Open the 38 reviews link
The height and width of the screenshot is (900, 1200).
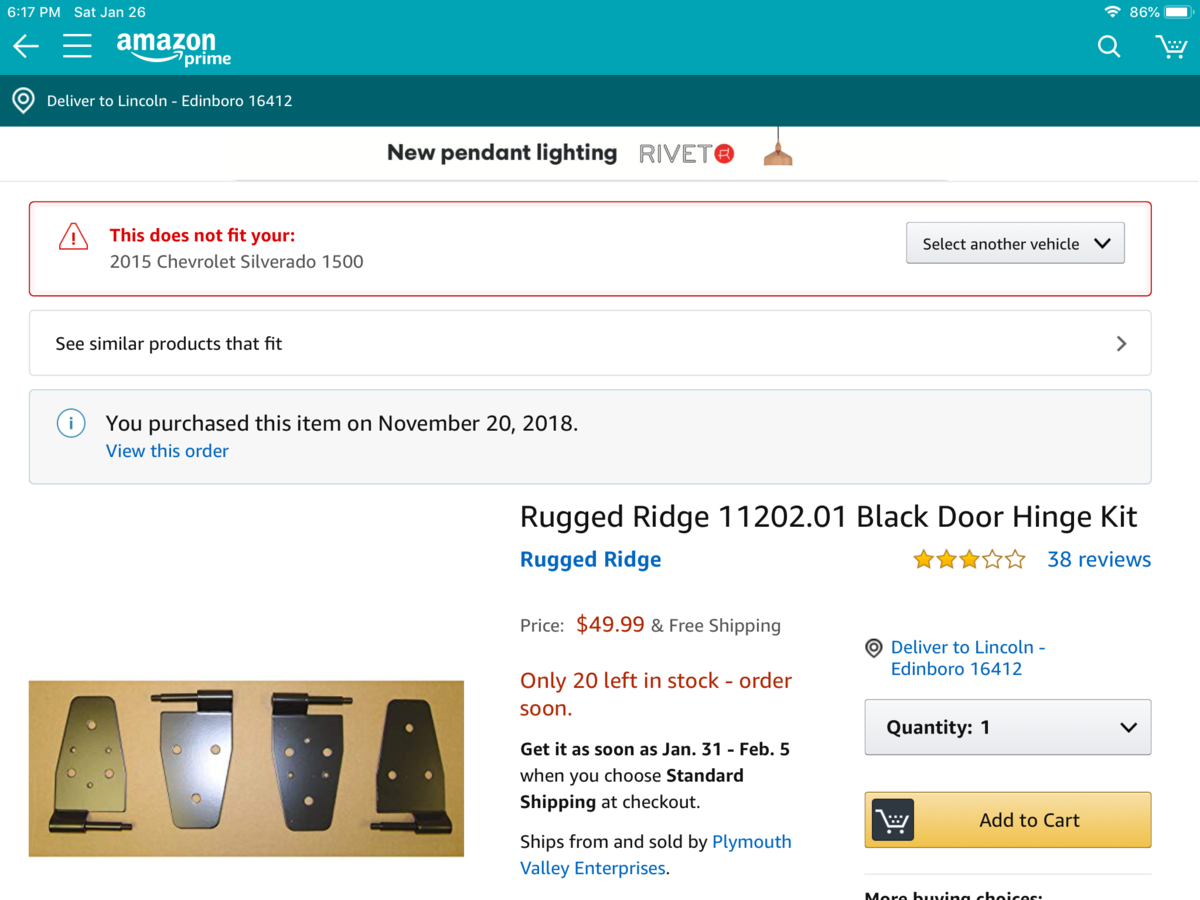coord(1098,560)
